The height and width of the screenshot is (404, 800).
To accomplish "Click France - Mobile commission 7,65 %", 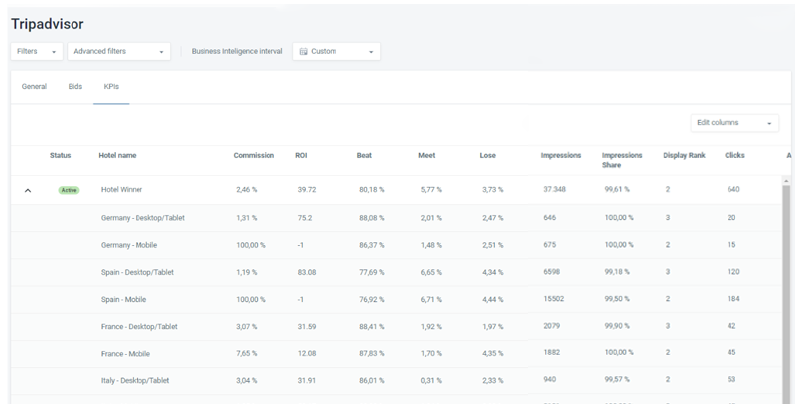I will click(x=246, y=354).
